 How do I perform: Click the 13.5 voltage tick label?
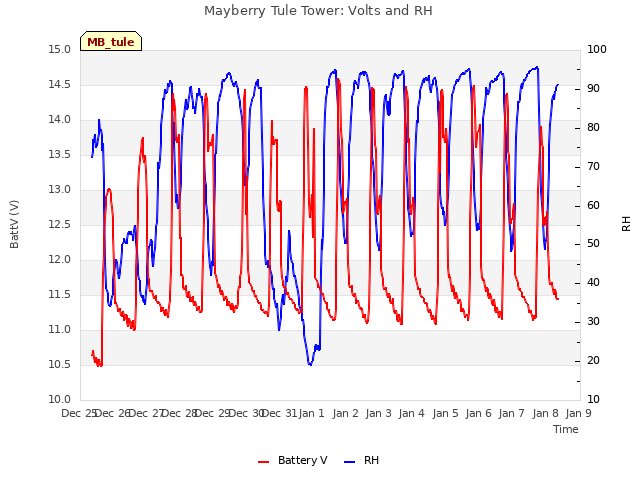pyautogui.click(x=60, y=155)
